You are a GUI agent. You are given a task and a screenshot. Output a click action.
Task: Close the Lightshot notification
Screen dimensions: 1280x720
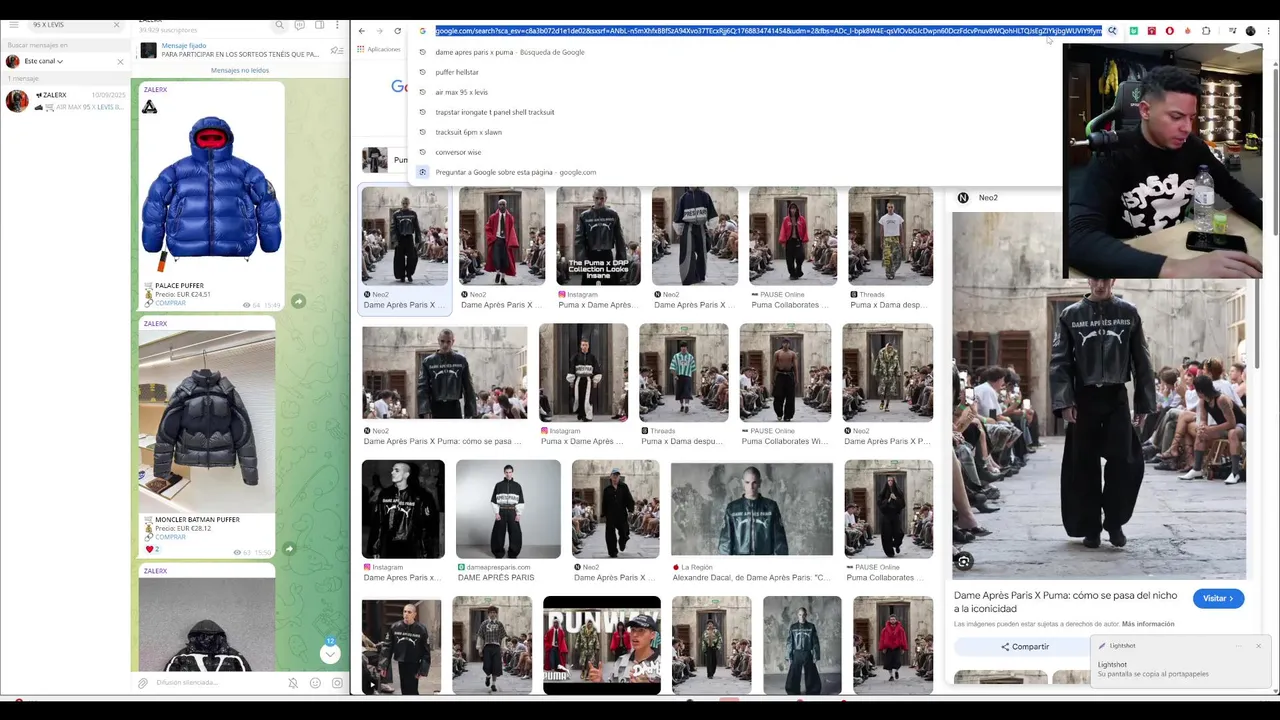coord(1258,646)
